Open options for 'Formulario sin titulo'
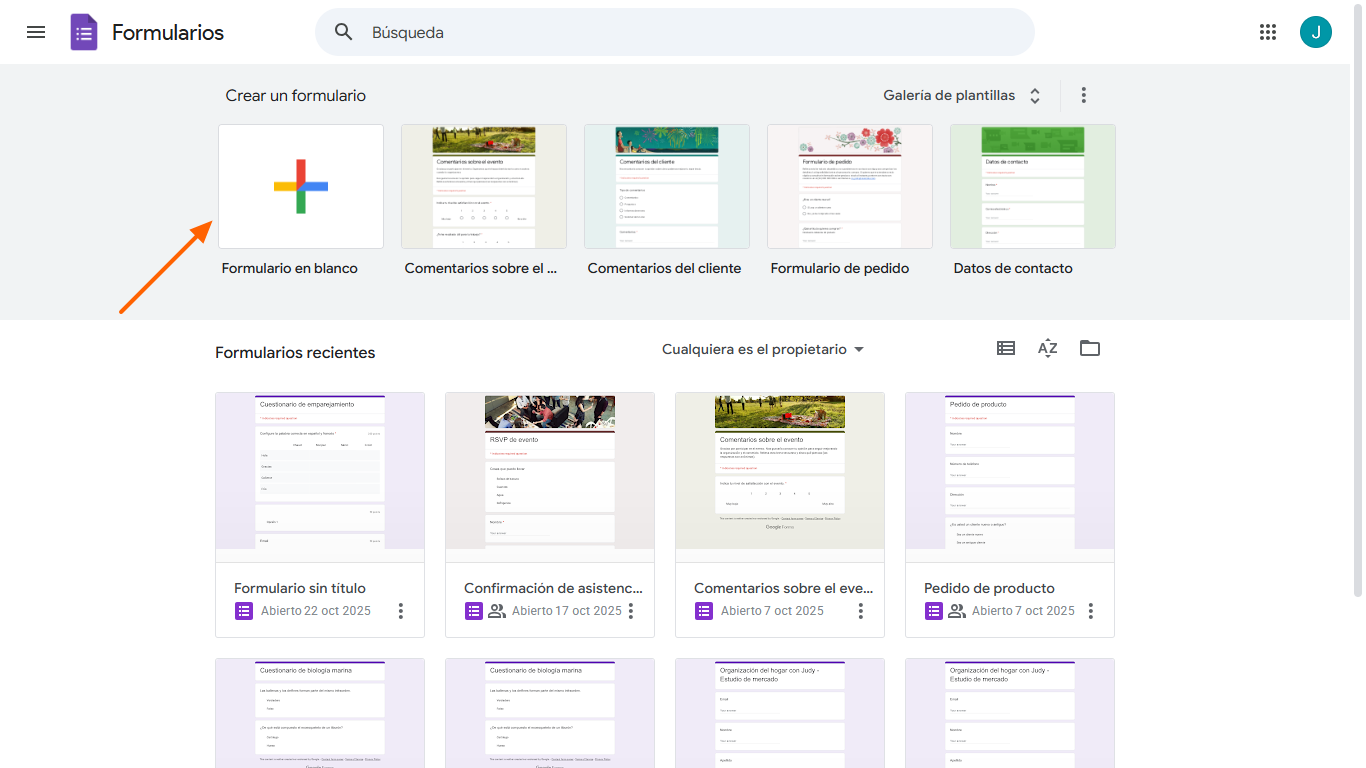This screenshot has height=768, width=1366. tap(400, 610)
